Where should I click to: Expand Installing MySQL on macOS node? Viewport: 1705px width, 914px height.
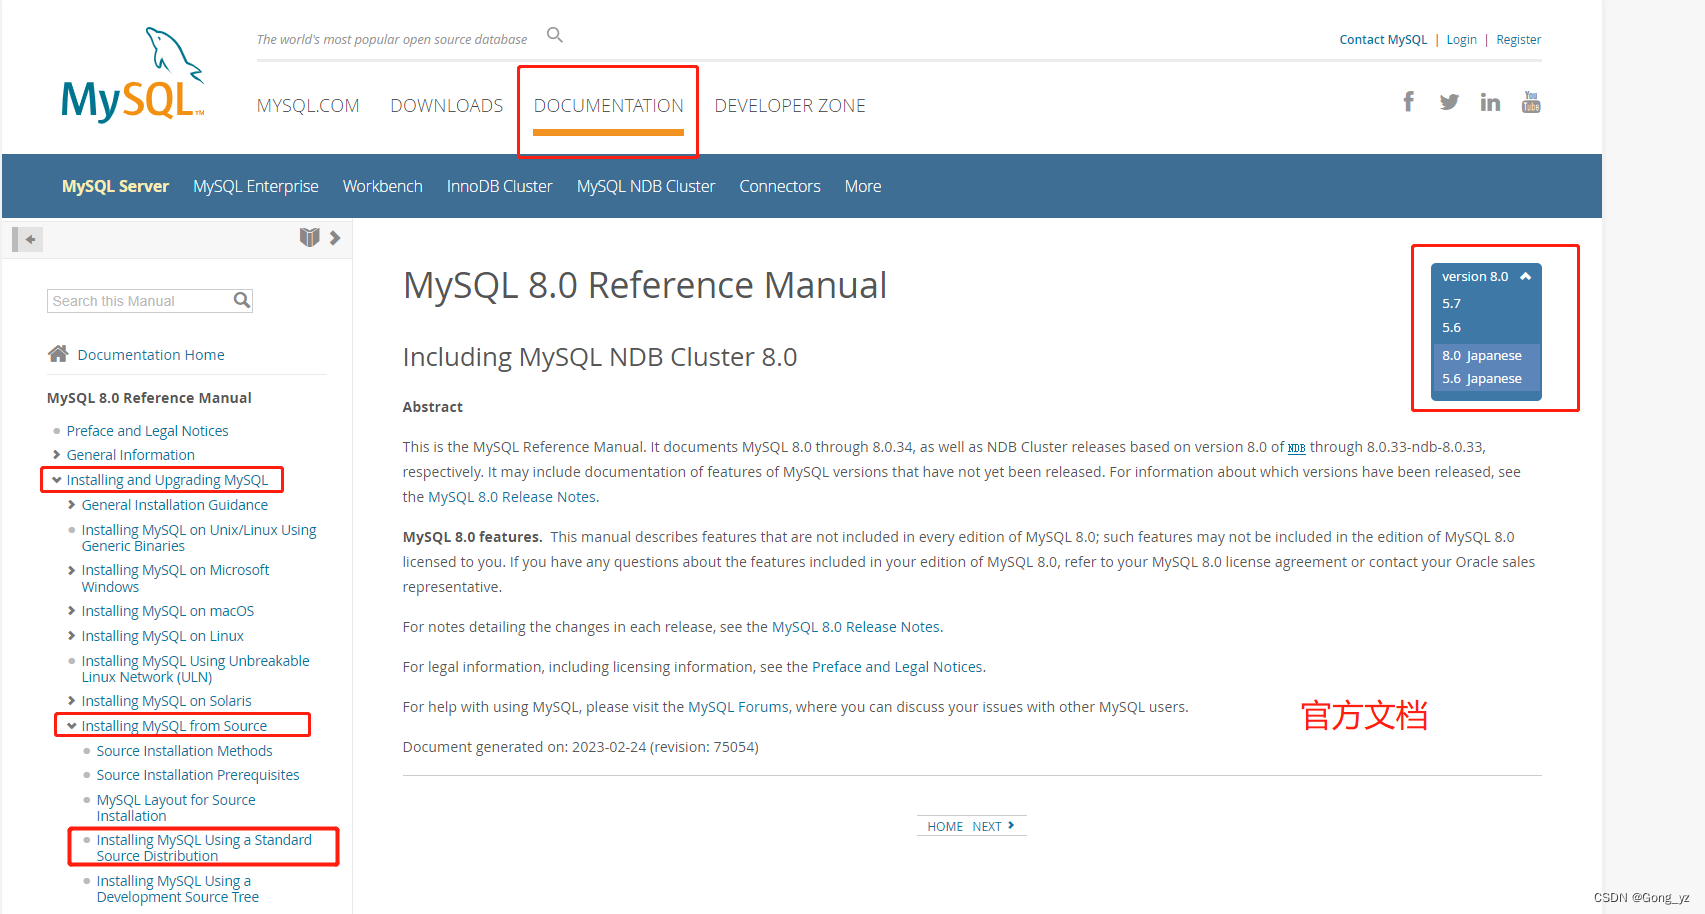[72, 611]
